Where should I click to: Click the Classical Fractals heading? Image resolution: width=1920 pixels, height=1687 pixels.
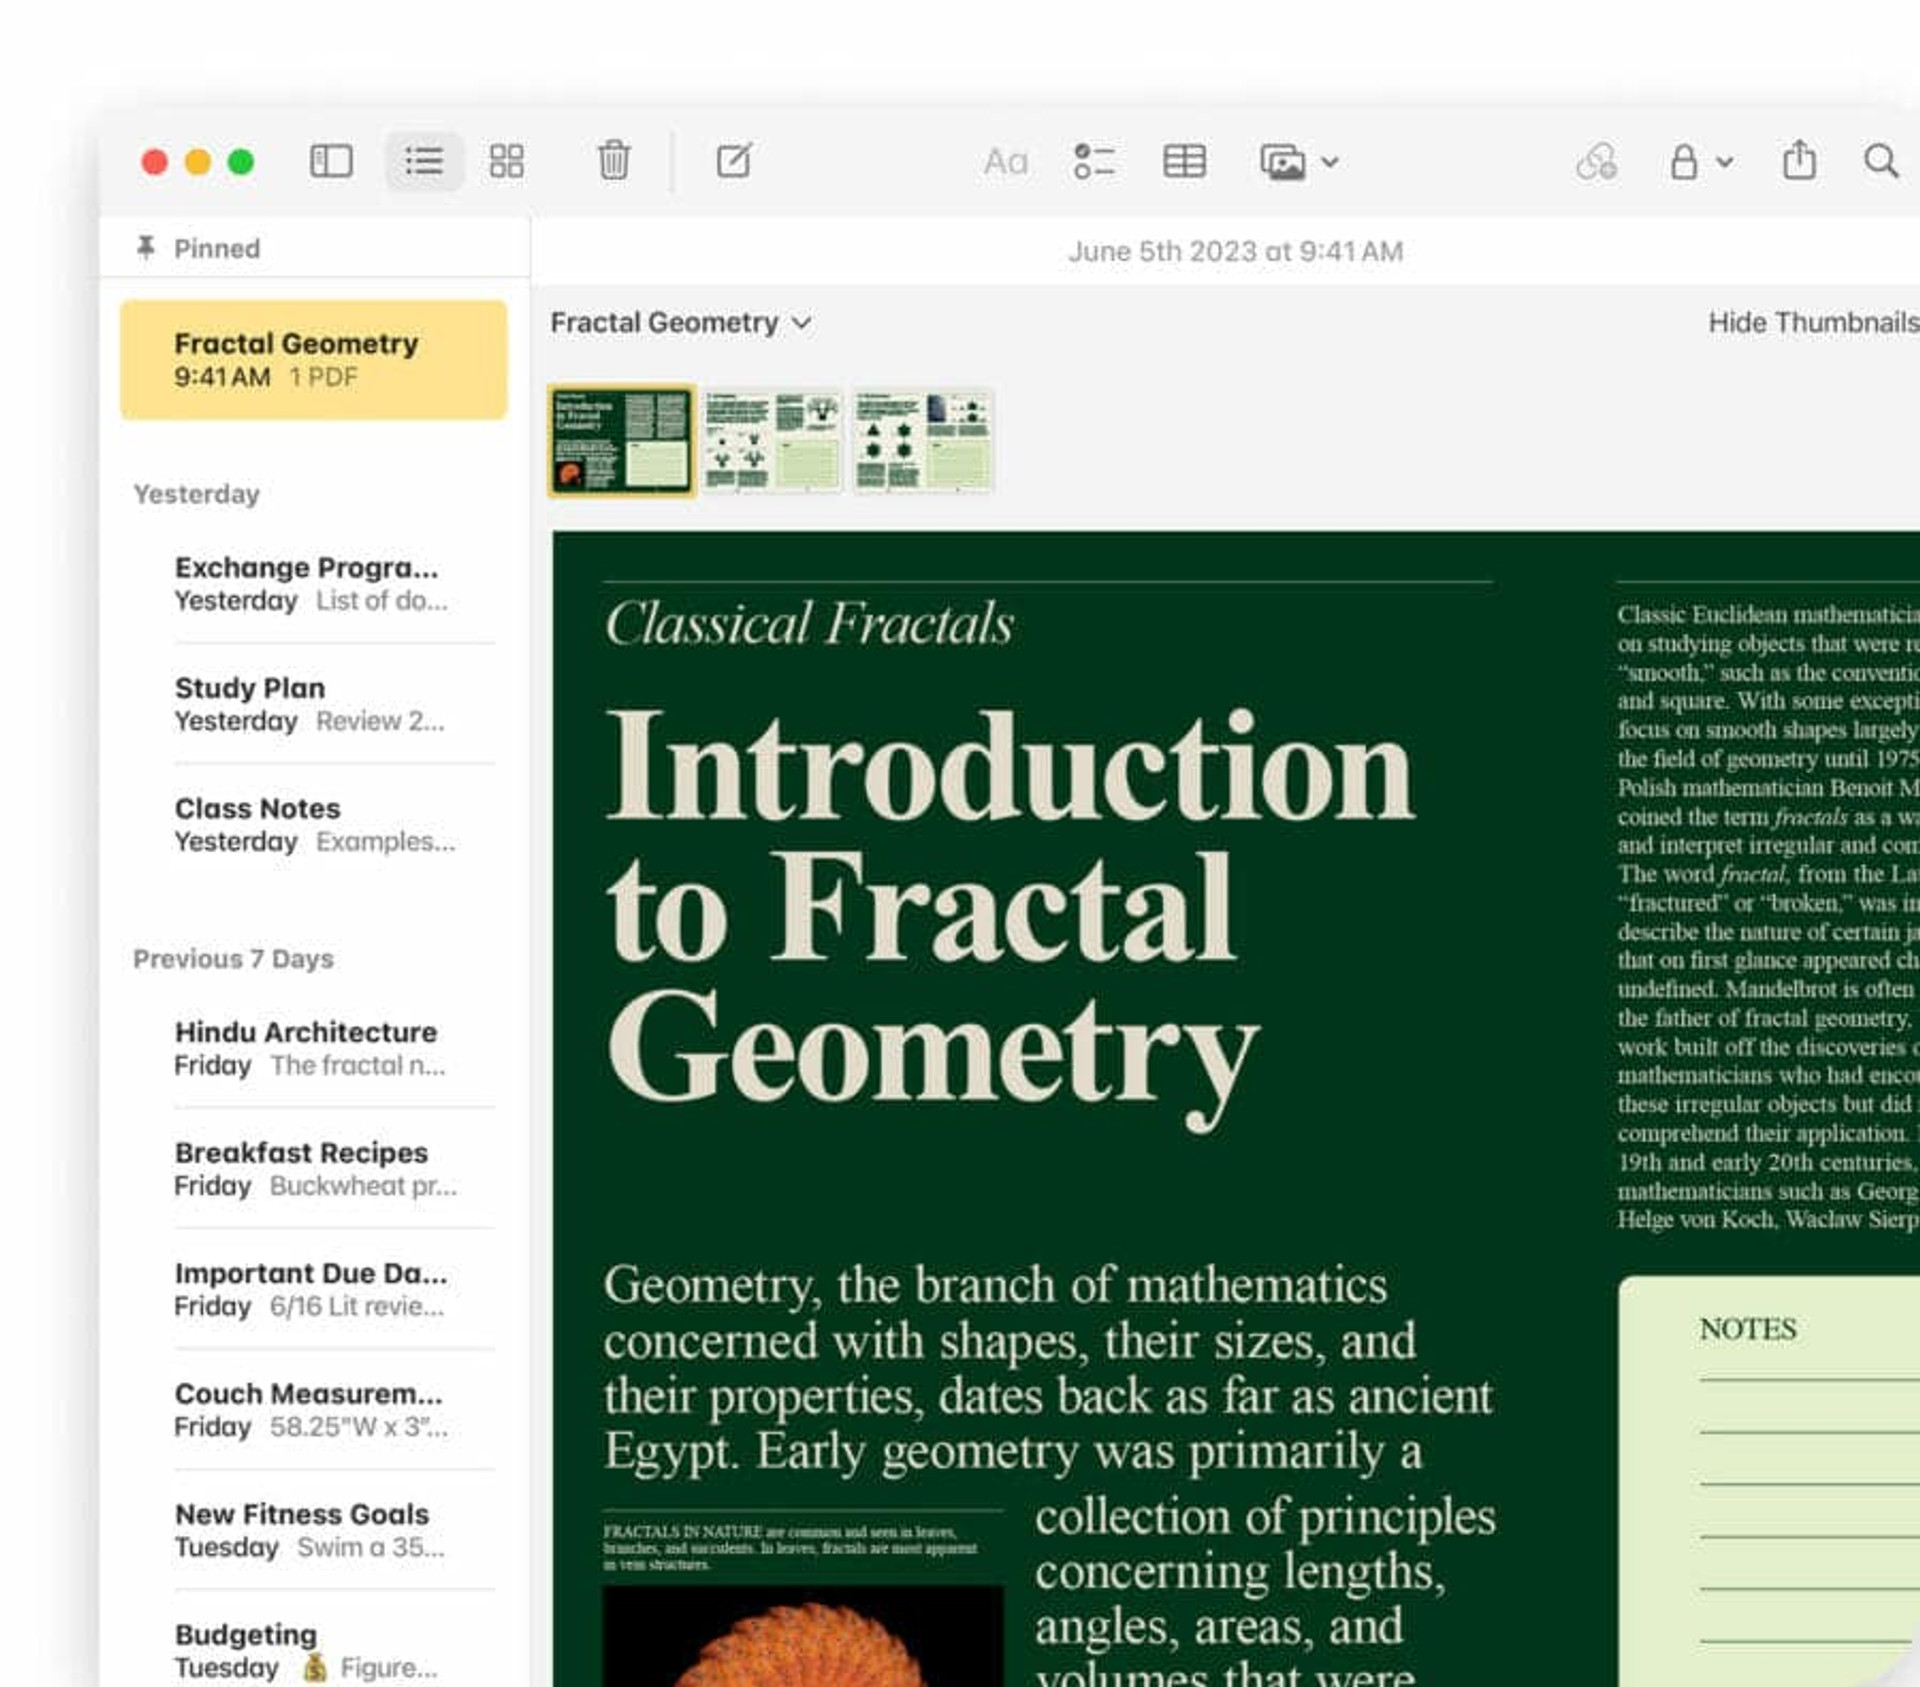pyautogui.click(x=809, y=623)
